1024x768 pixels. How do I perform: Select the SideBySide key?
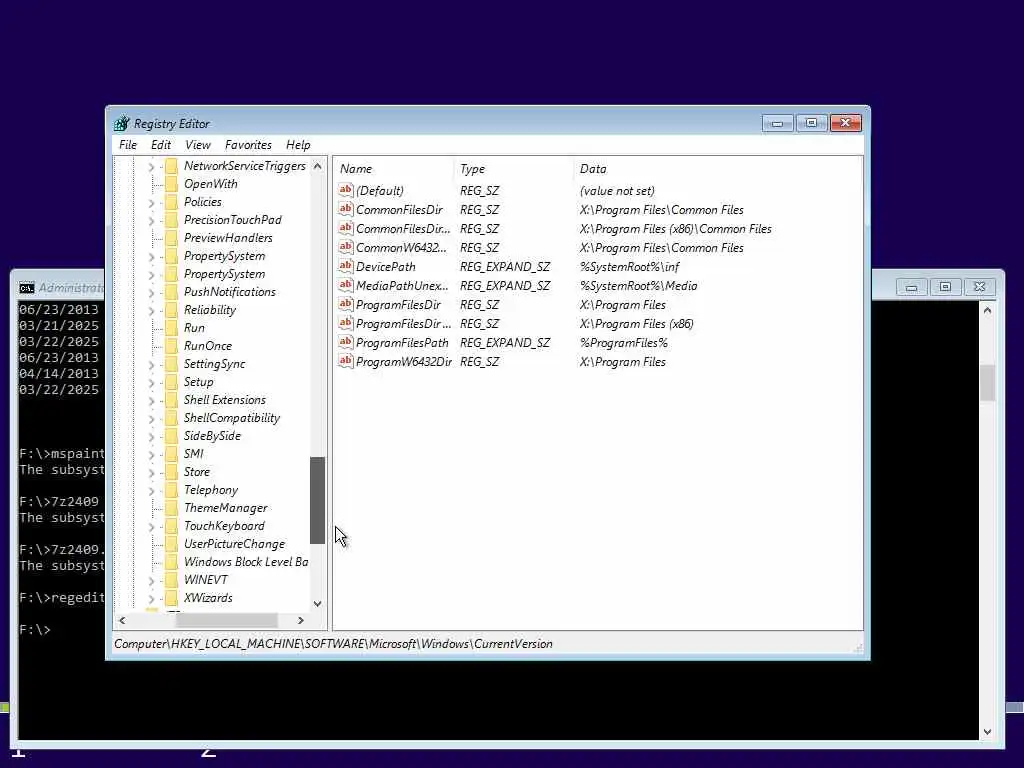click(212, 436)
